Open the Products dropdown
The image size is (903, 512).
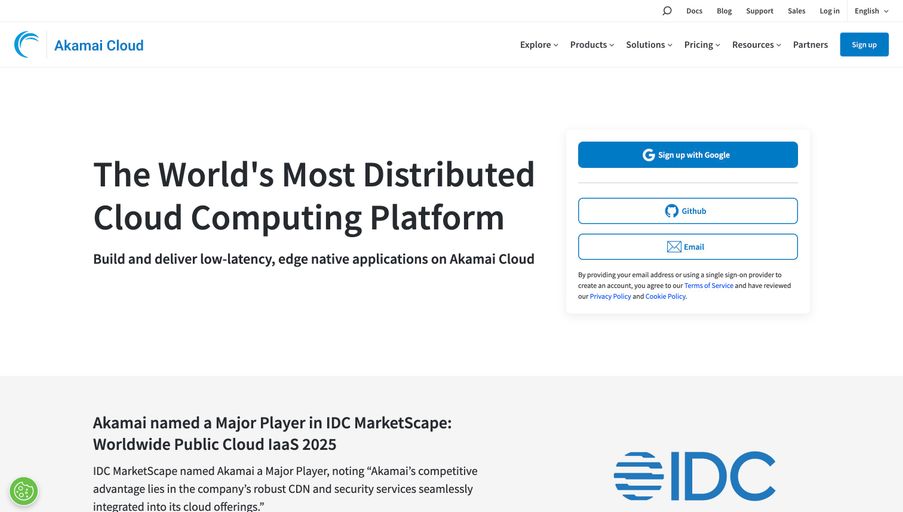592,45
